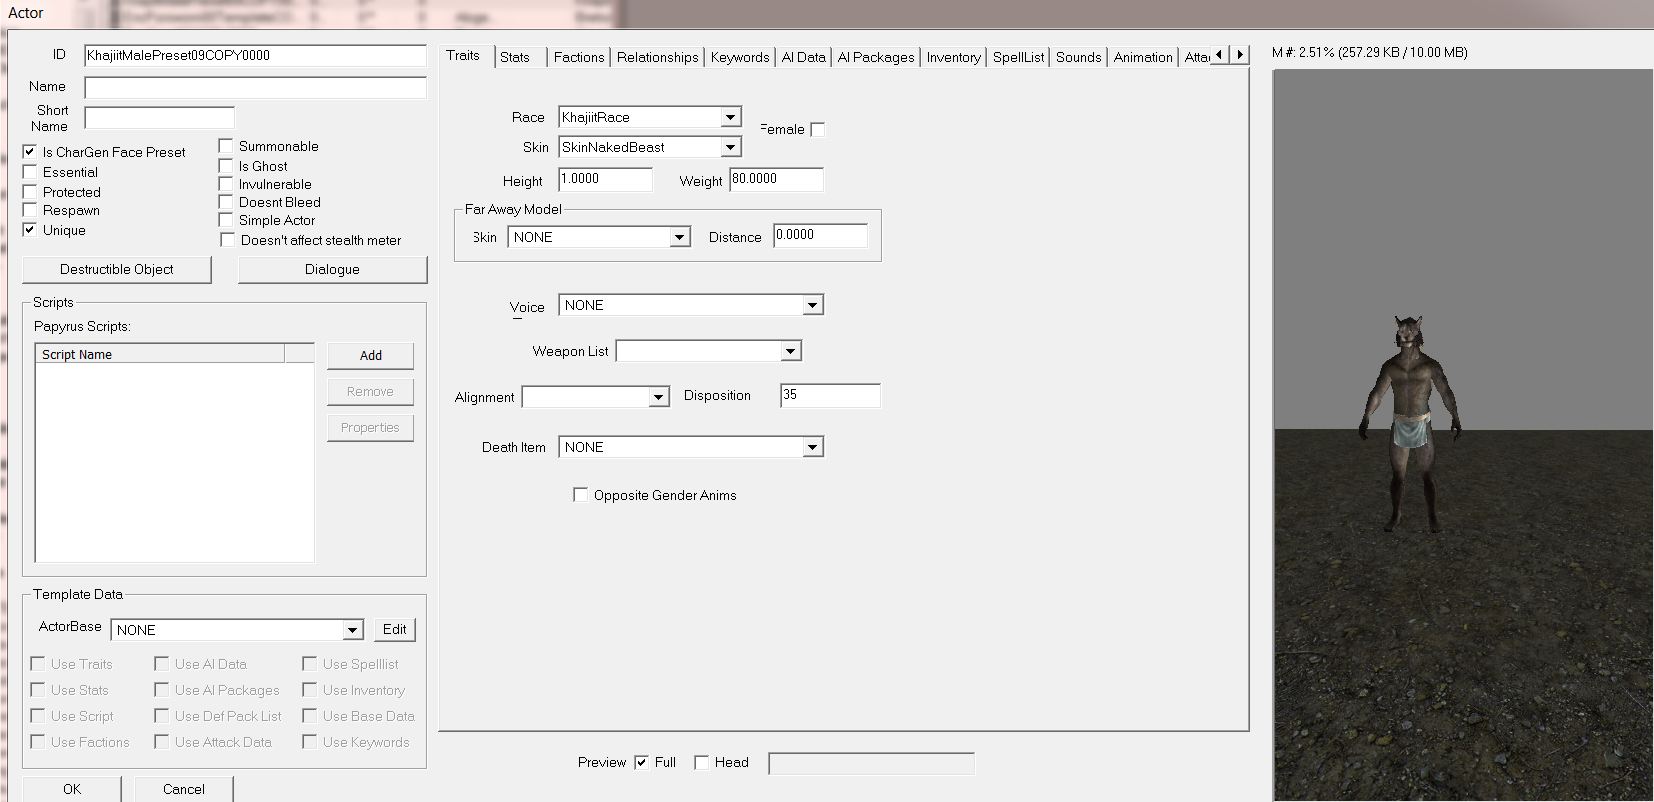Open the Factions tab
1654x802 pixels.
tap(579, 57)
